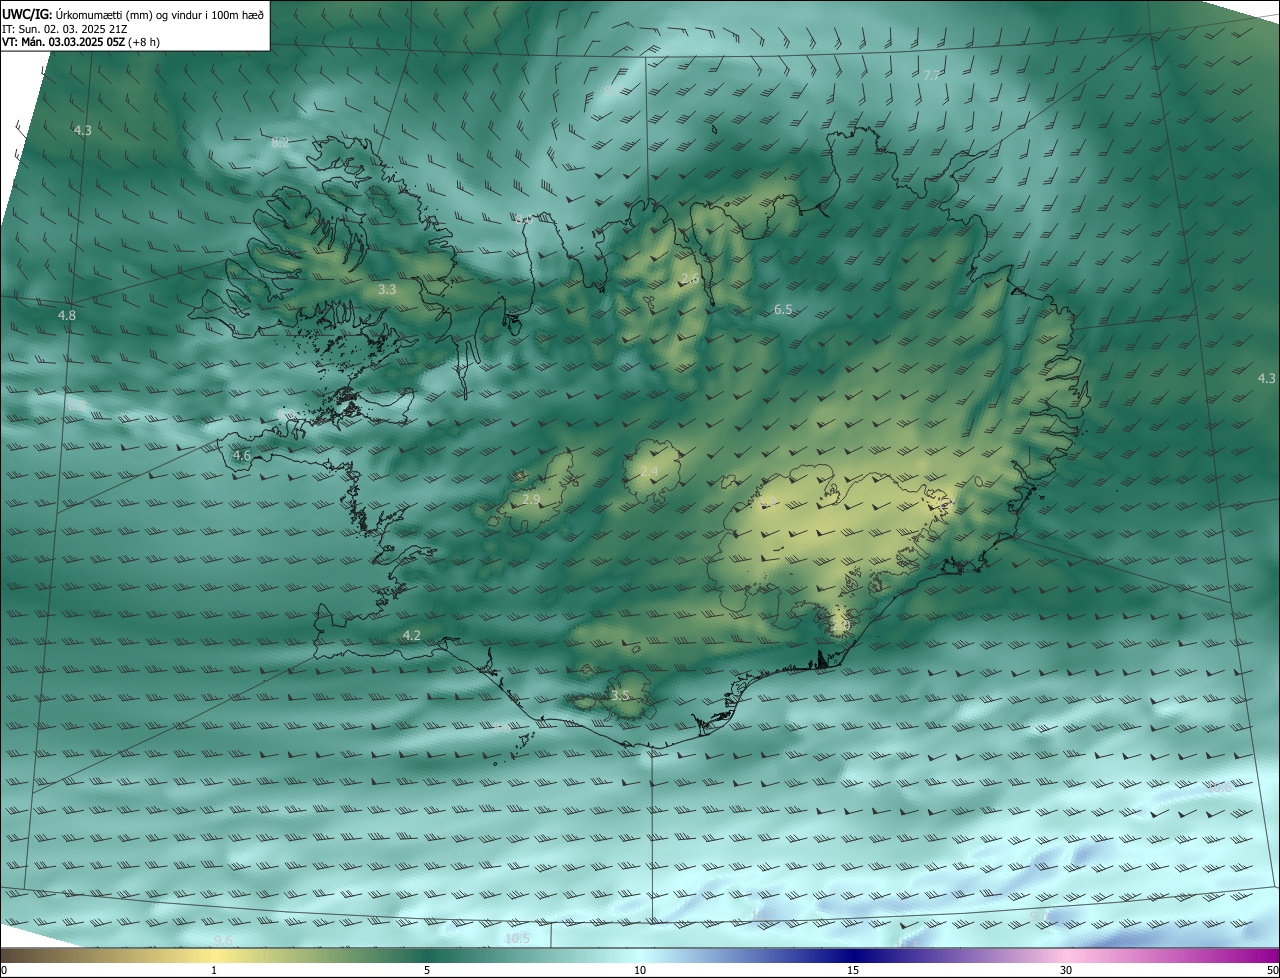Click the 4.6 value near Snæfellsnes
This screenshot has width=1280, height=978.
coord(241,456)
